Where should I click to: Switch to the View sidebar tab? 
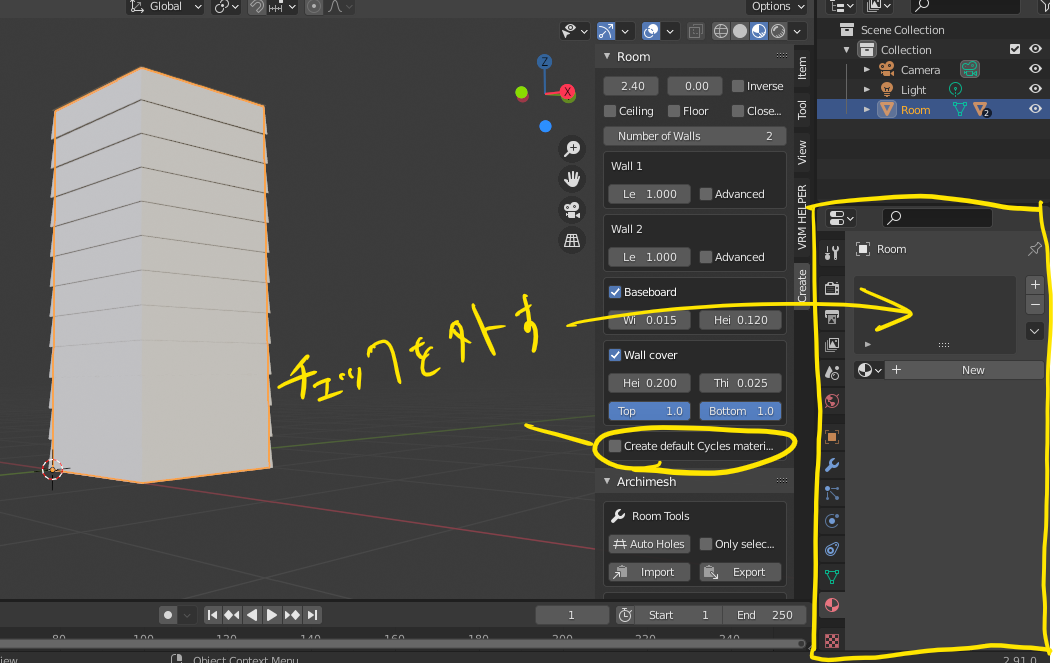point(802,152)
